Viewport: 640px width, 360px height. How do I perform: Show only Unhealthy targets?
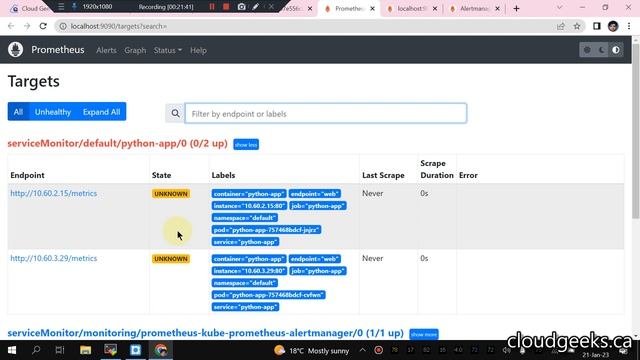(53, 111)
